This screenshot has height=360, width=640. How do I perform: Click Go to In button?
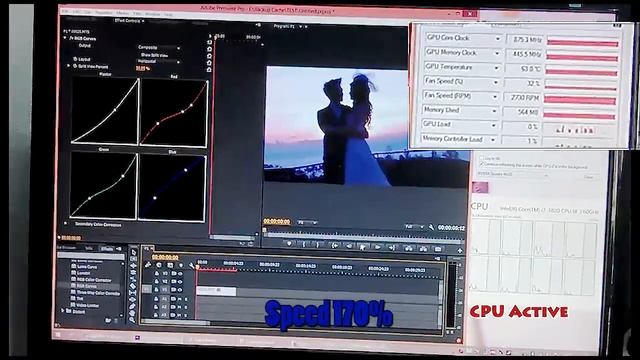[334, 245]
